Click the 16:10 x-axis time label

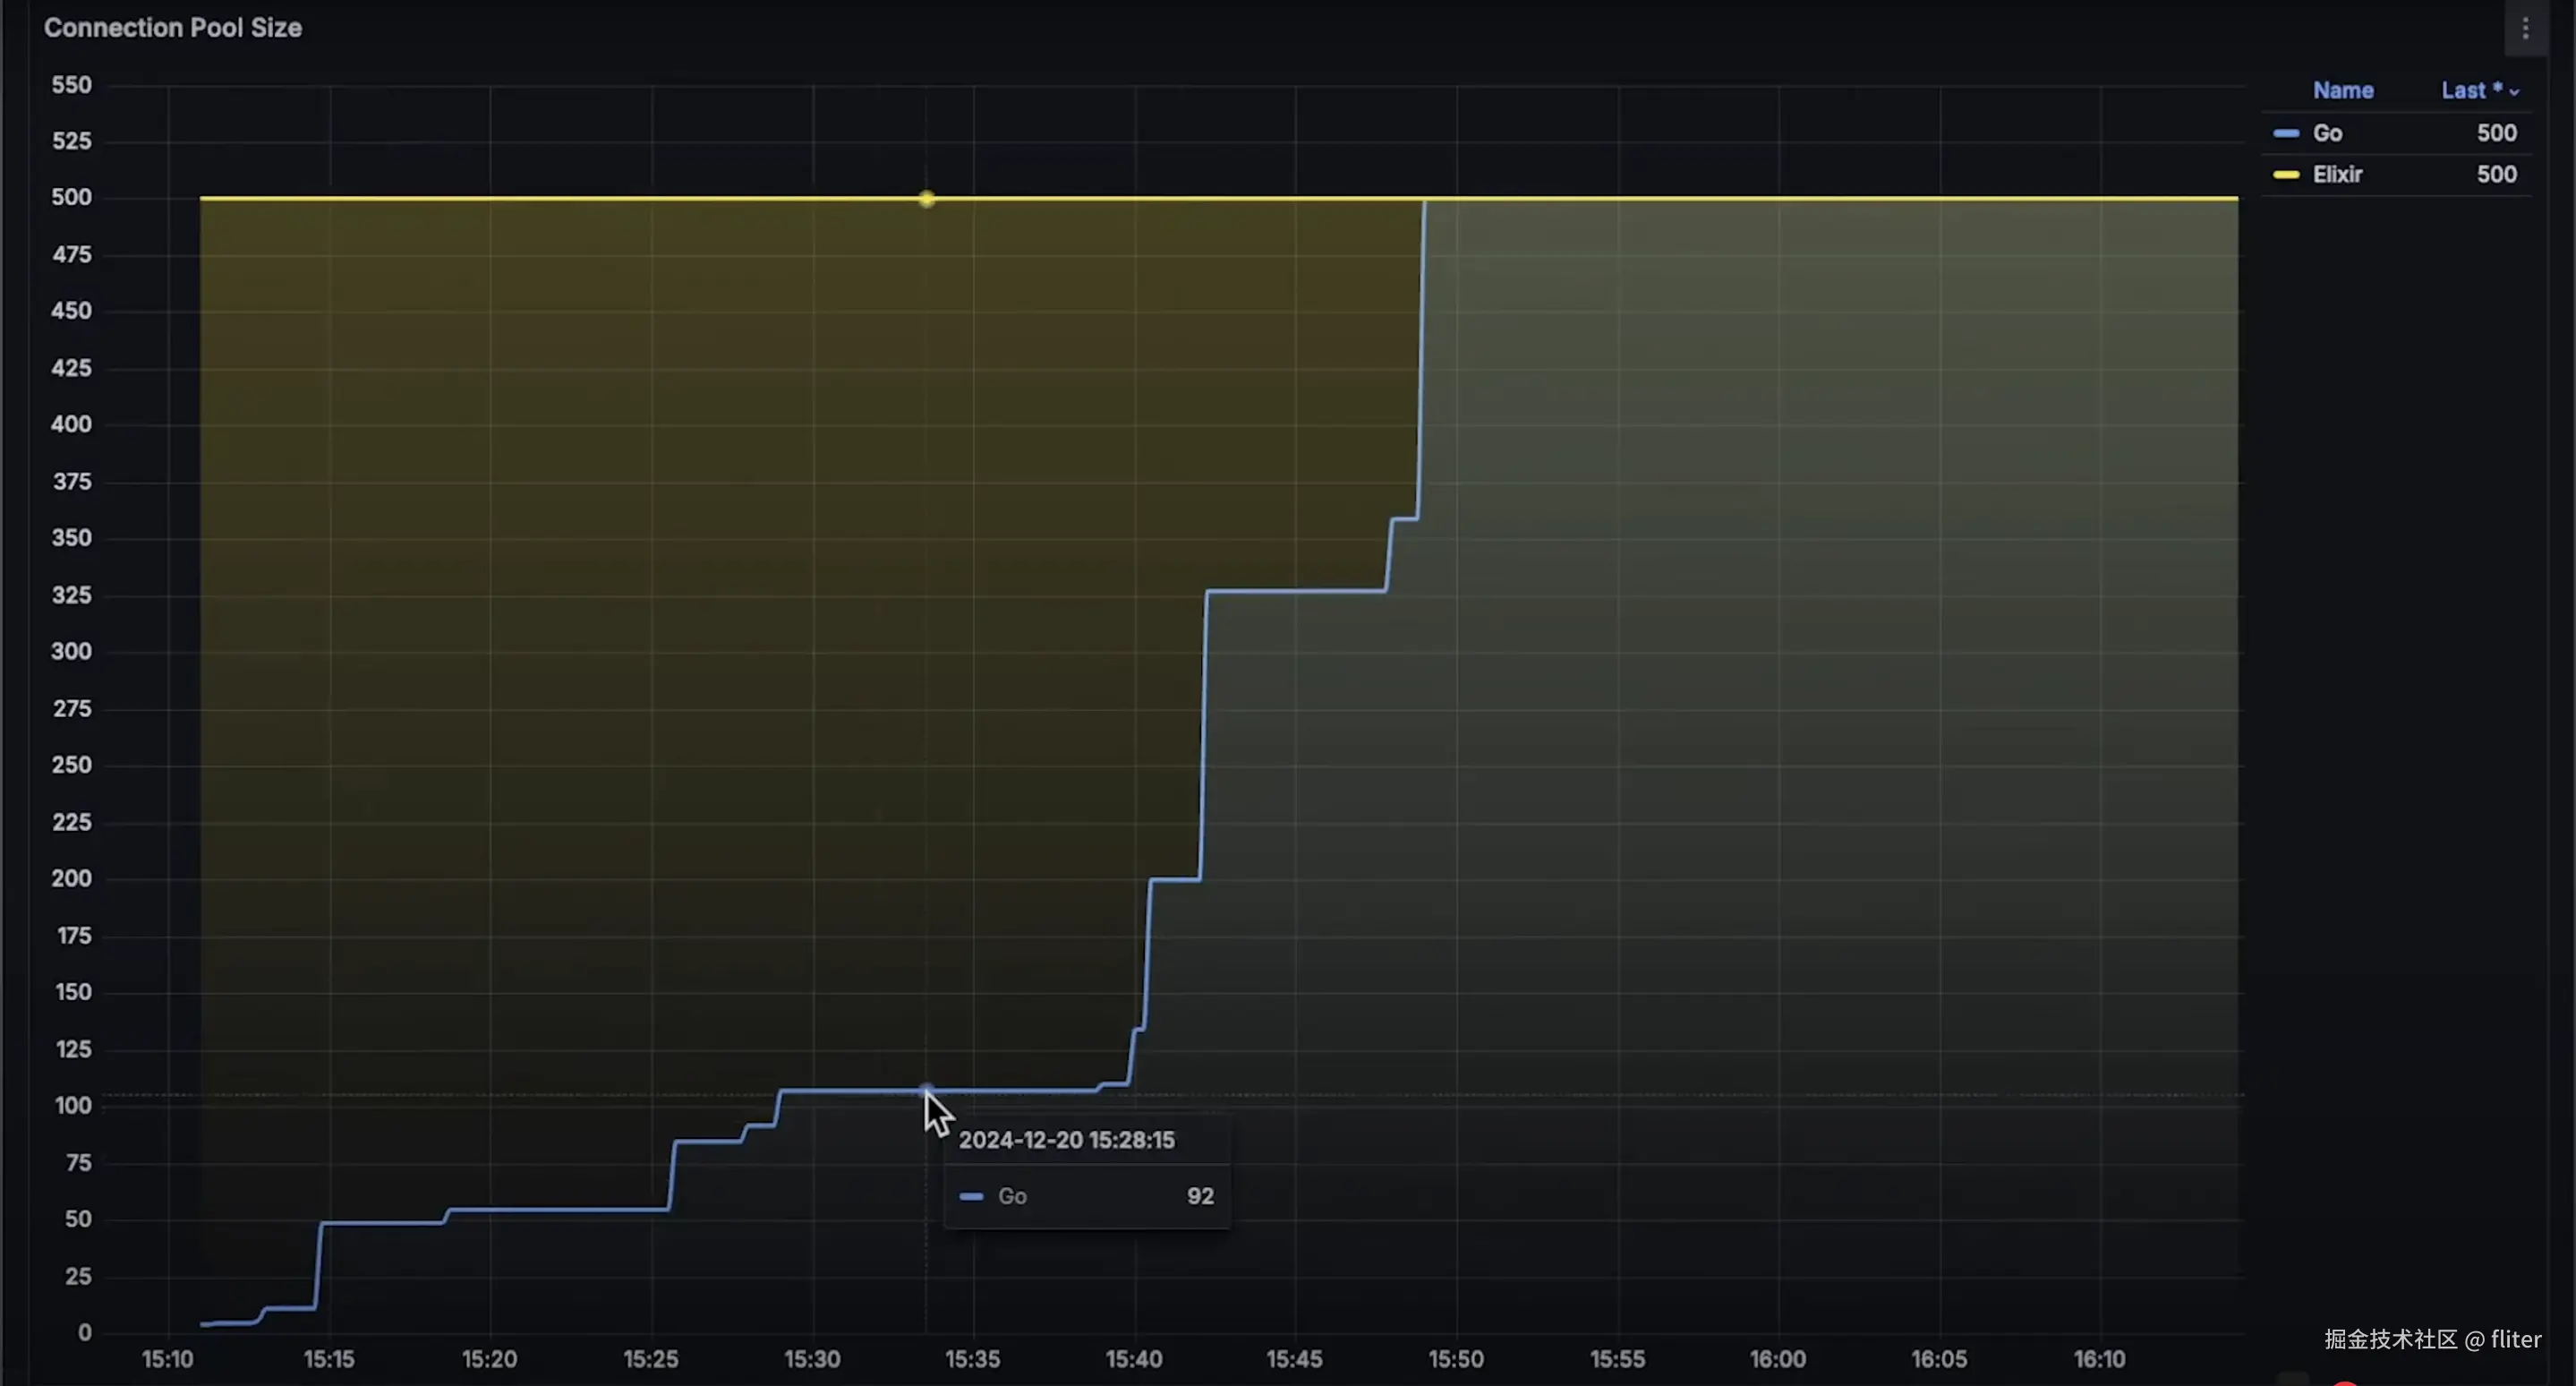tap(2099, 1359)
